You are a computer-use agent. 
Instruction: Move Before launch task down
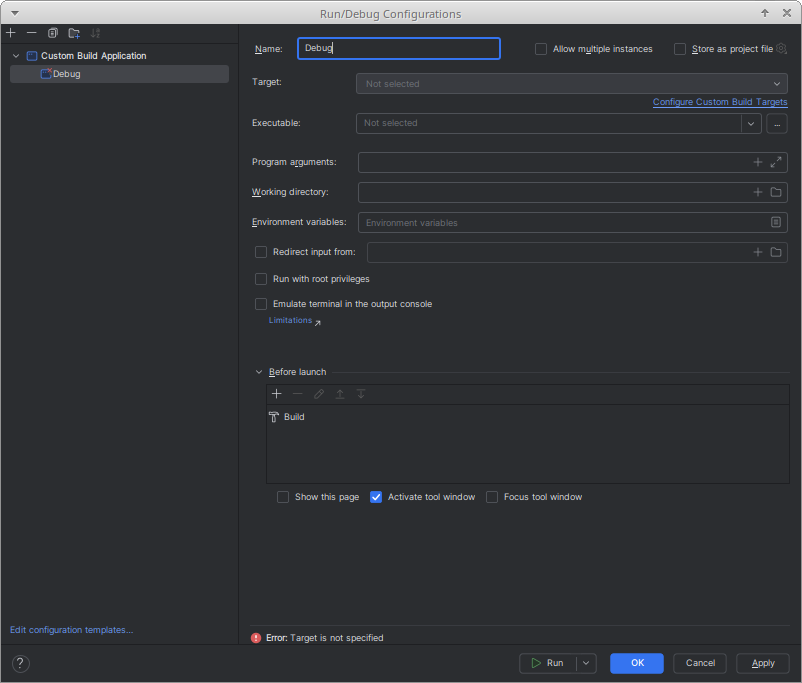(361, 394)
